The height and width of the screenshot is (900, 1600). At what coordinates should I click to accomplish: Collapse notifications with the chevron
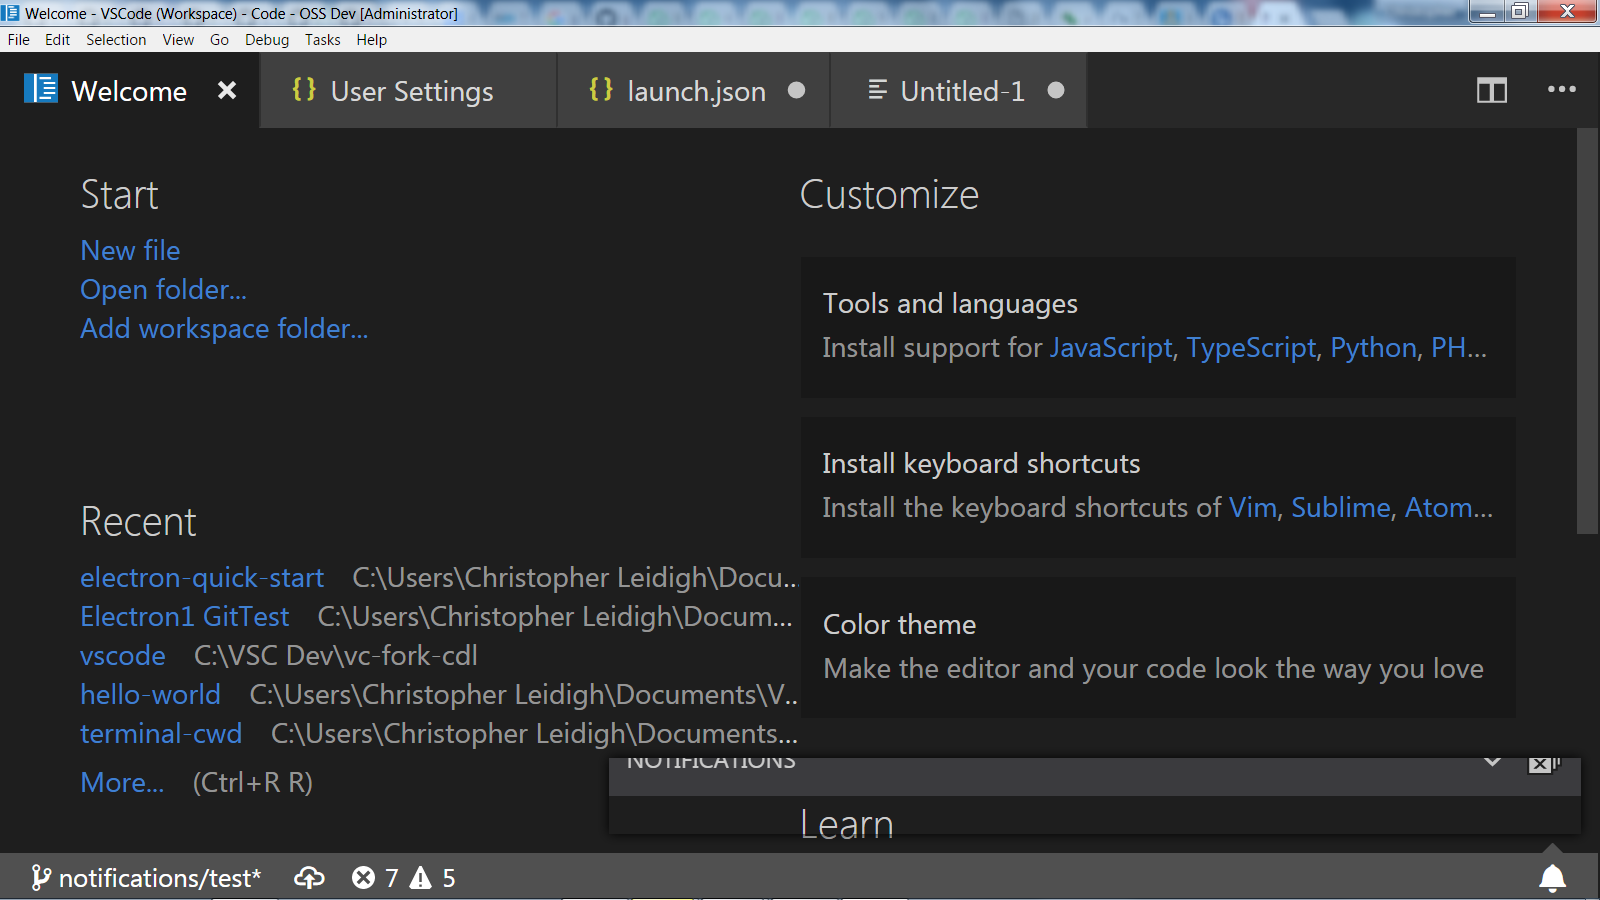point(1494,761)
